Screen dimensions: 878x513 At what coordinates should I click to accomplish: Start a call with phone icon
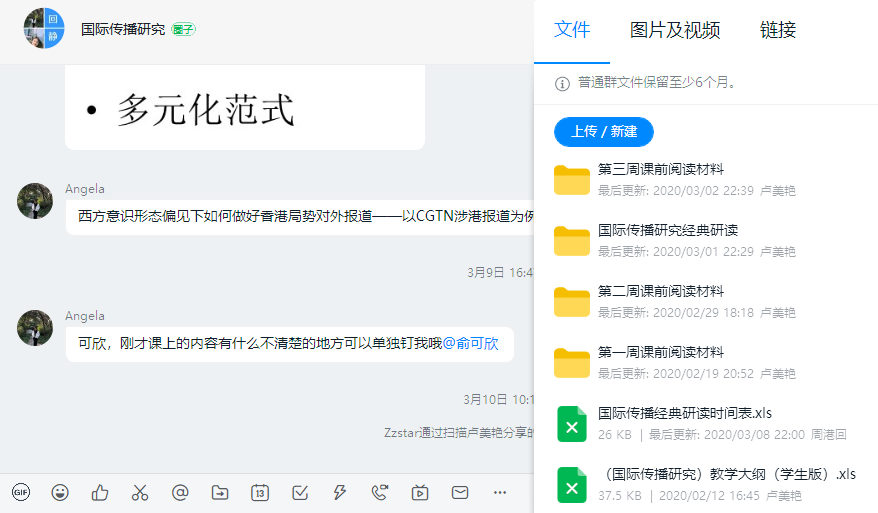pyautogui.click(x=380, y=492)
